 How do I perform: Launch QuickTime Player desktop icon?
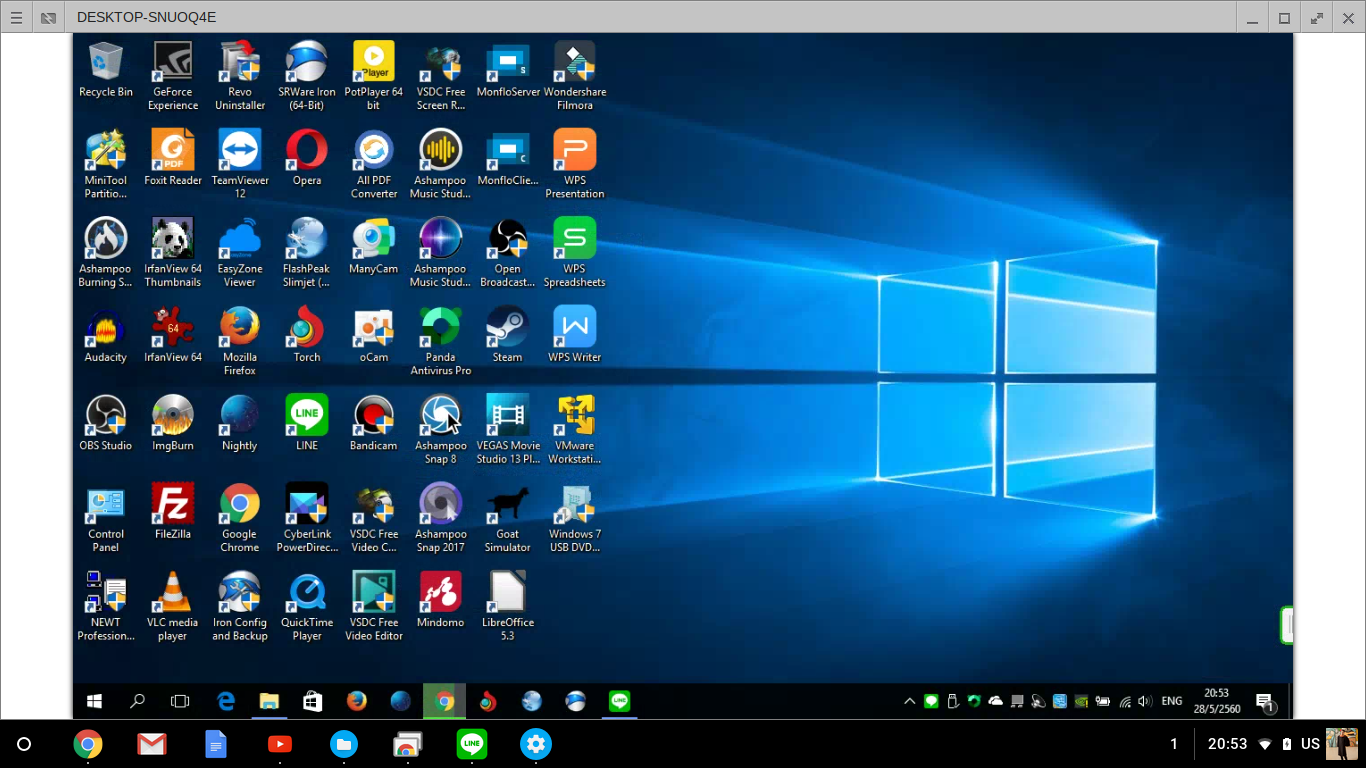[x=307, y=606]
